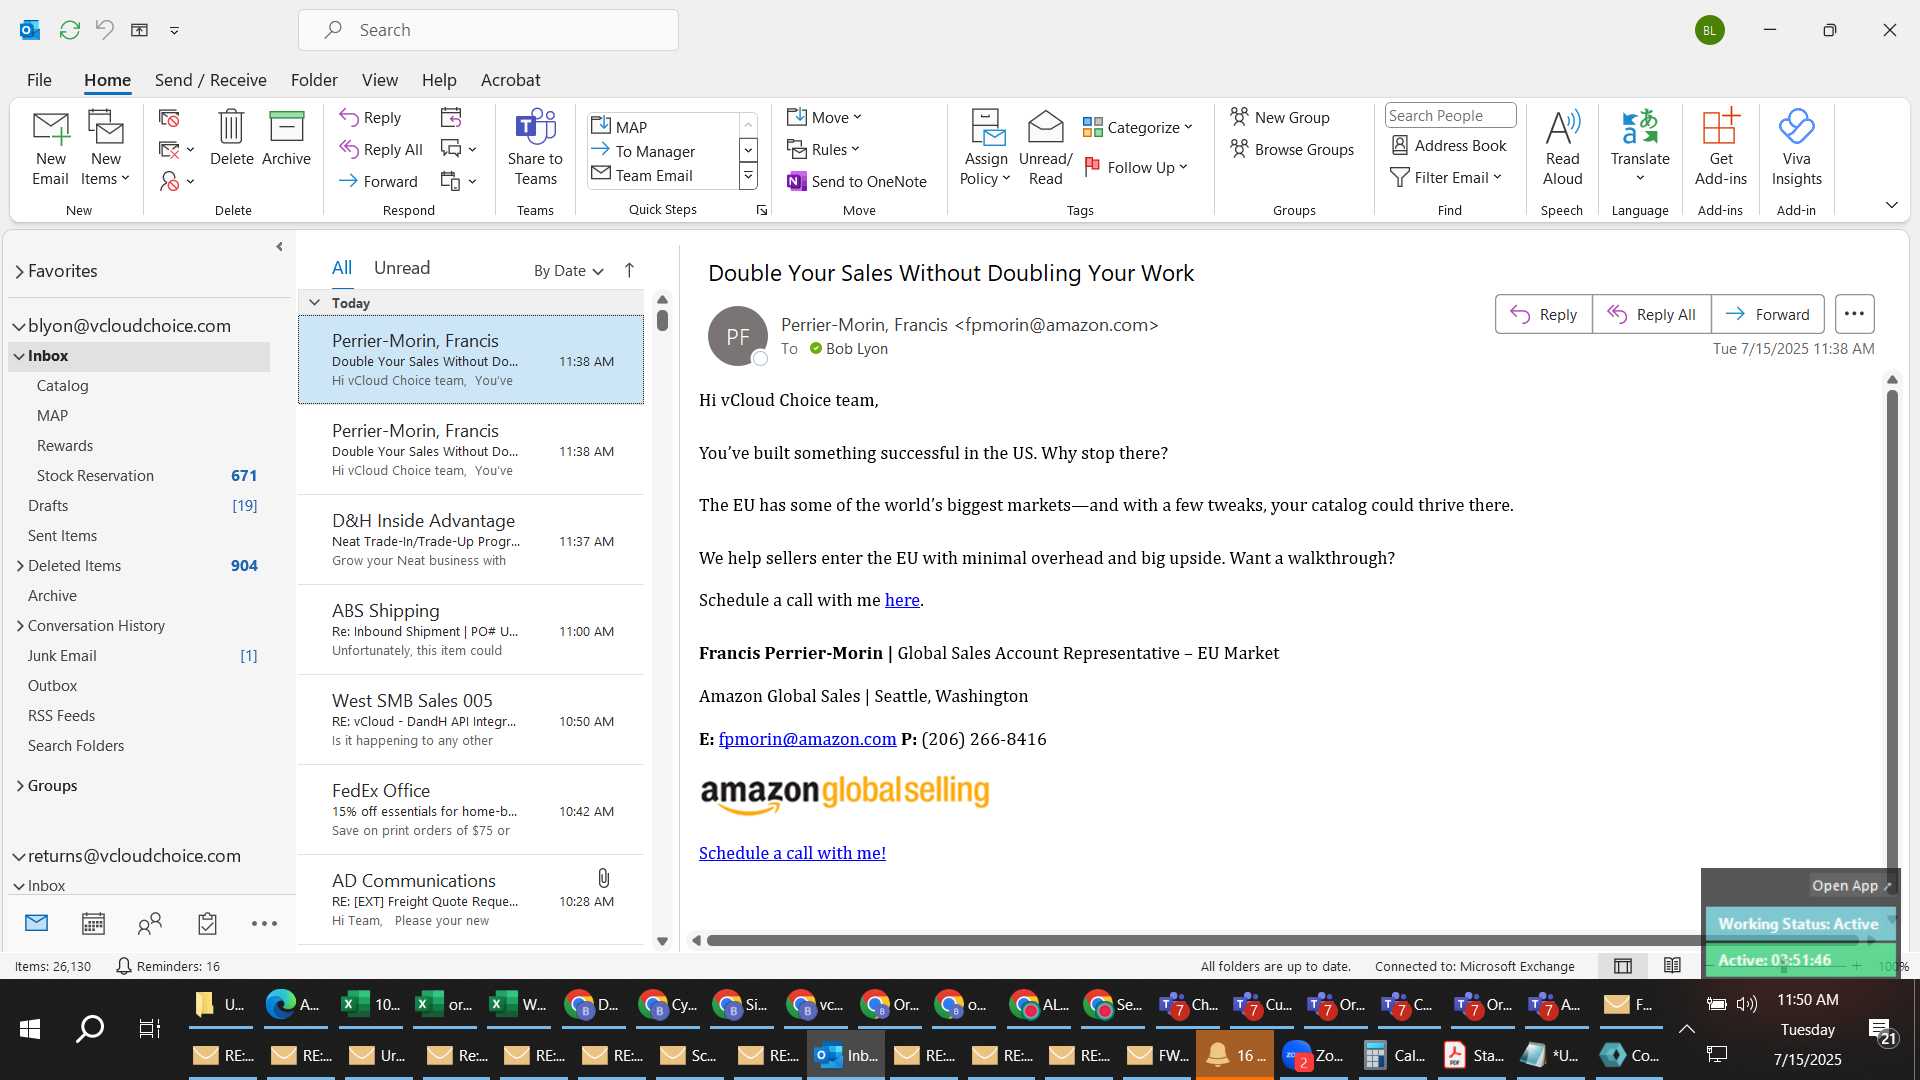The image size is (1920, 1080).
Task: Click the Search People field
Action: pos(1450,116)
